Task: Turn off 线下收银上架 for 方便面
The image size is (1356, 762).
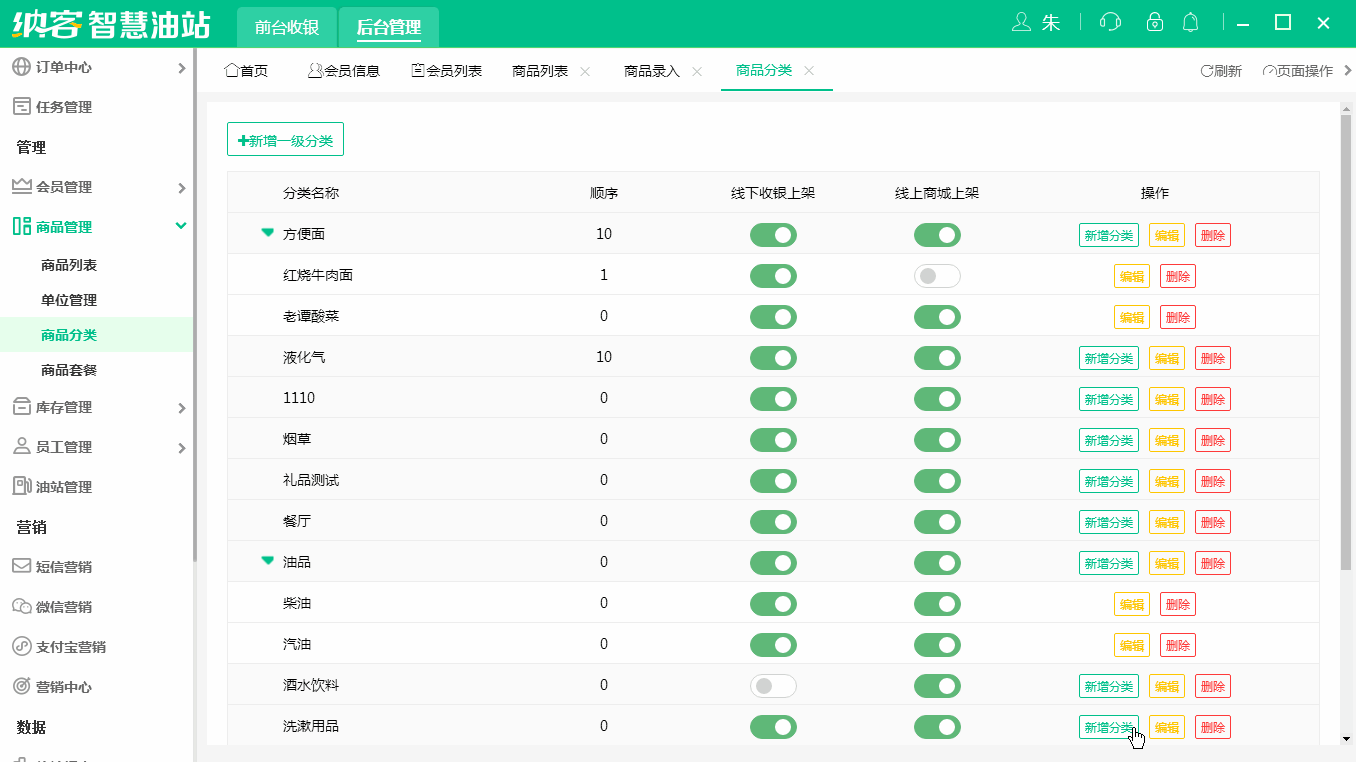Action: (x=773, y=234)
